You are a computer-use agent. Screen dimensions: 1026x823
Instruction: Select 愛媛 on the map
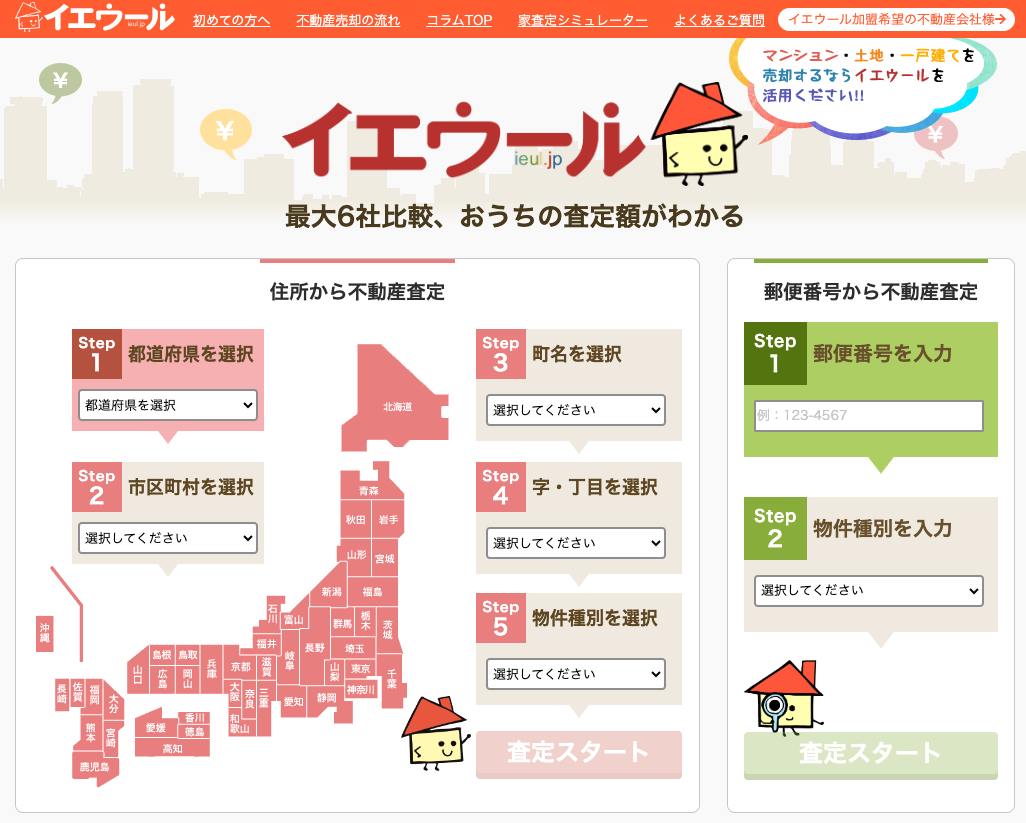[x=156, y=727]
